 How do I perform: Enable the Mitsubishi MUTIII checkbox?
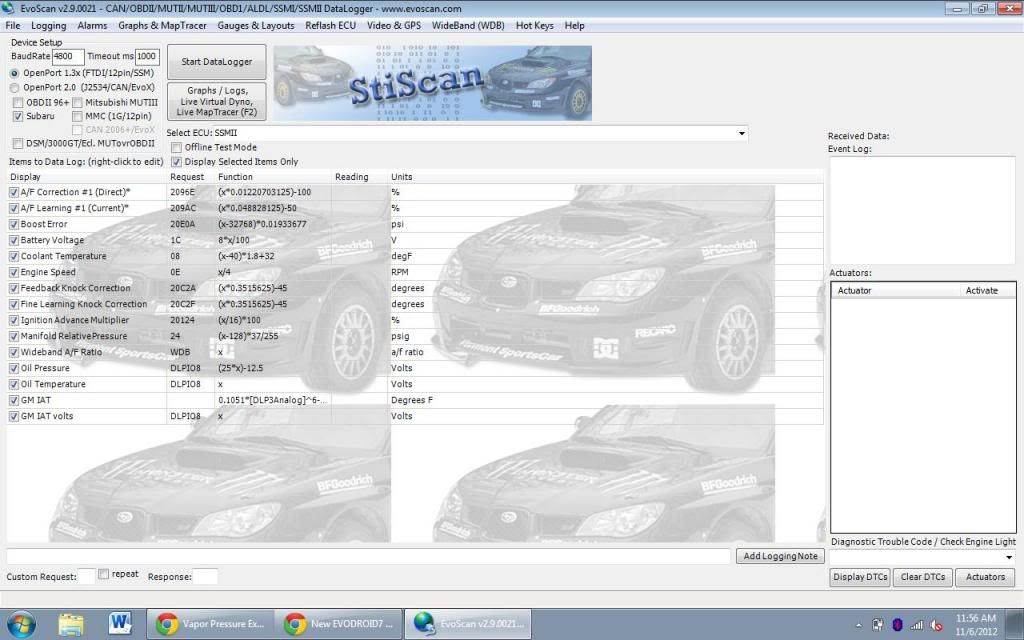coord(77,103)
